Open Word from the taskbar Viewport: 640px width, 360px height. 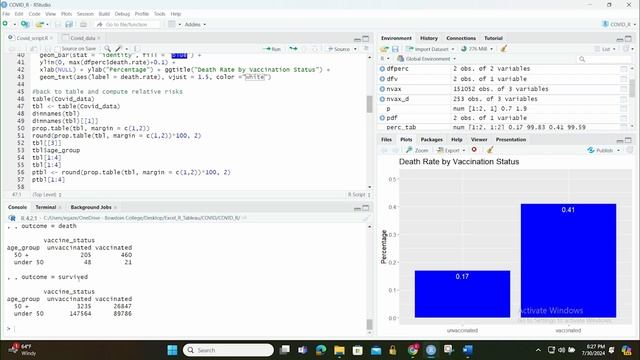coord(468,350)
